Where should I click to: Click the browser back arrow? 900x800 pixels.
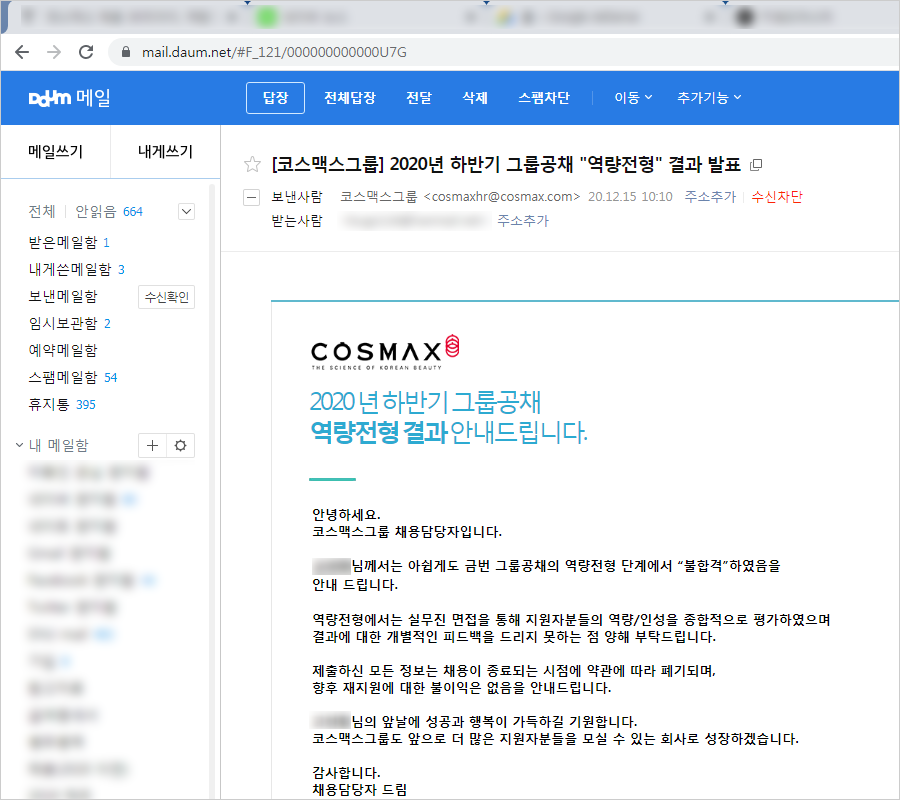[x=22, y=52]
